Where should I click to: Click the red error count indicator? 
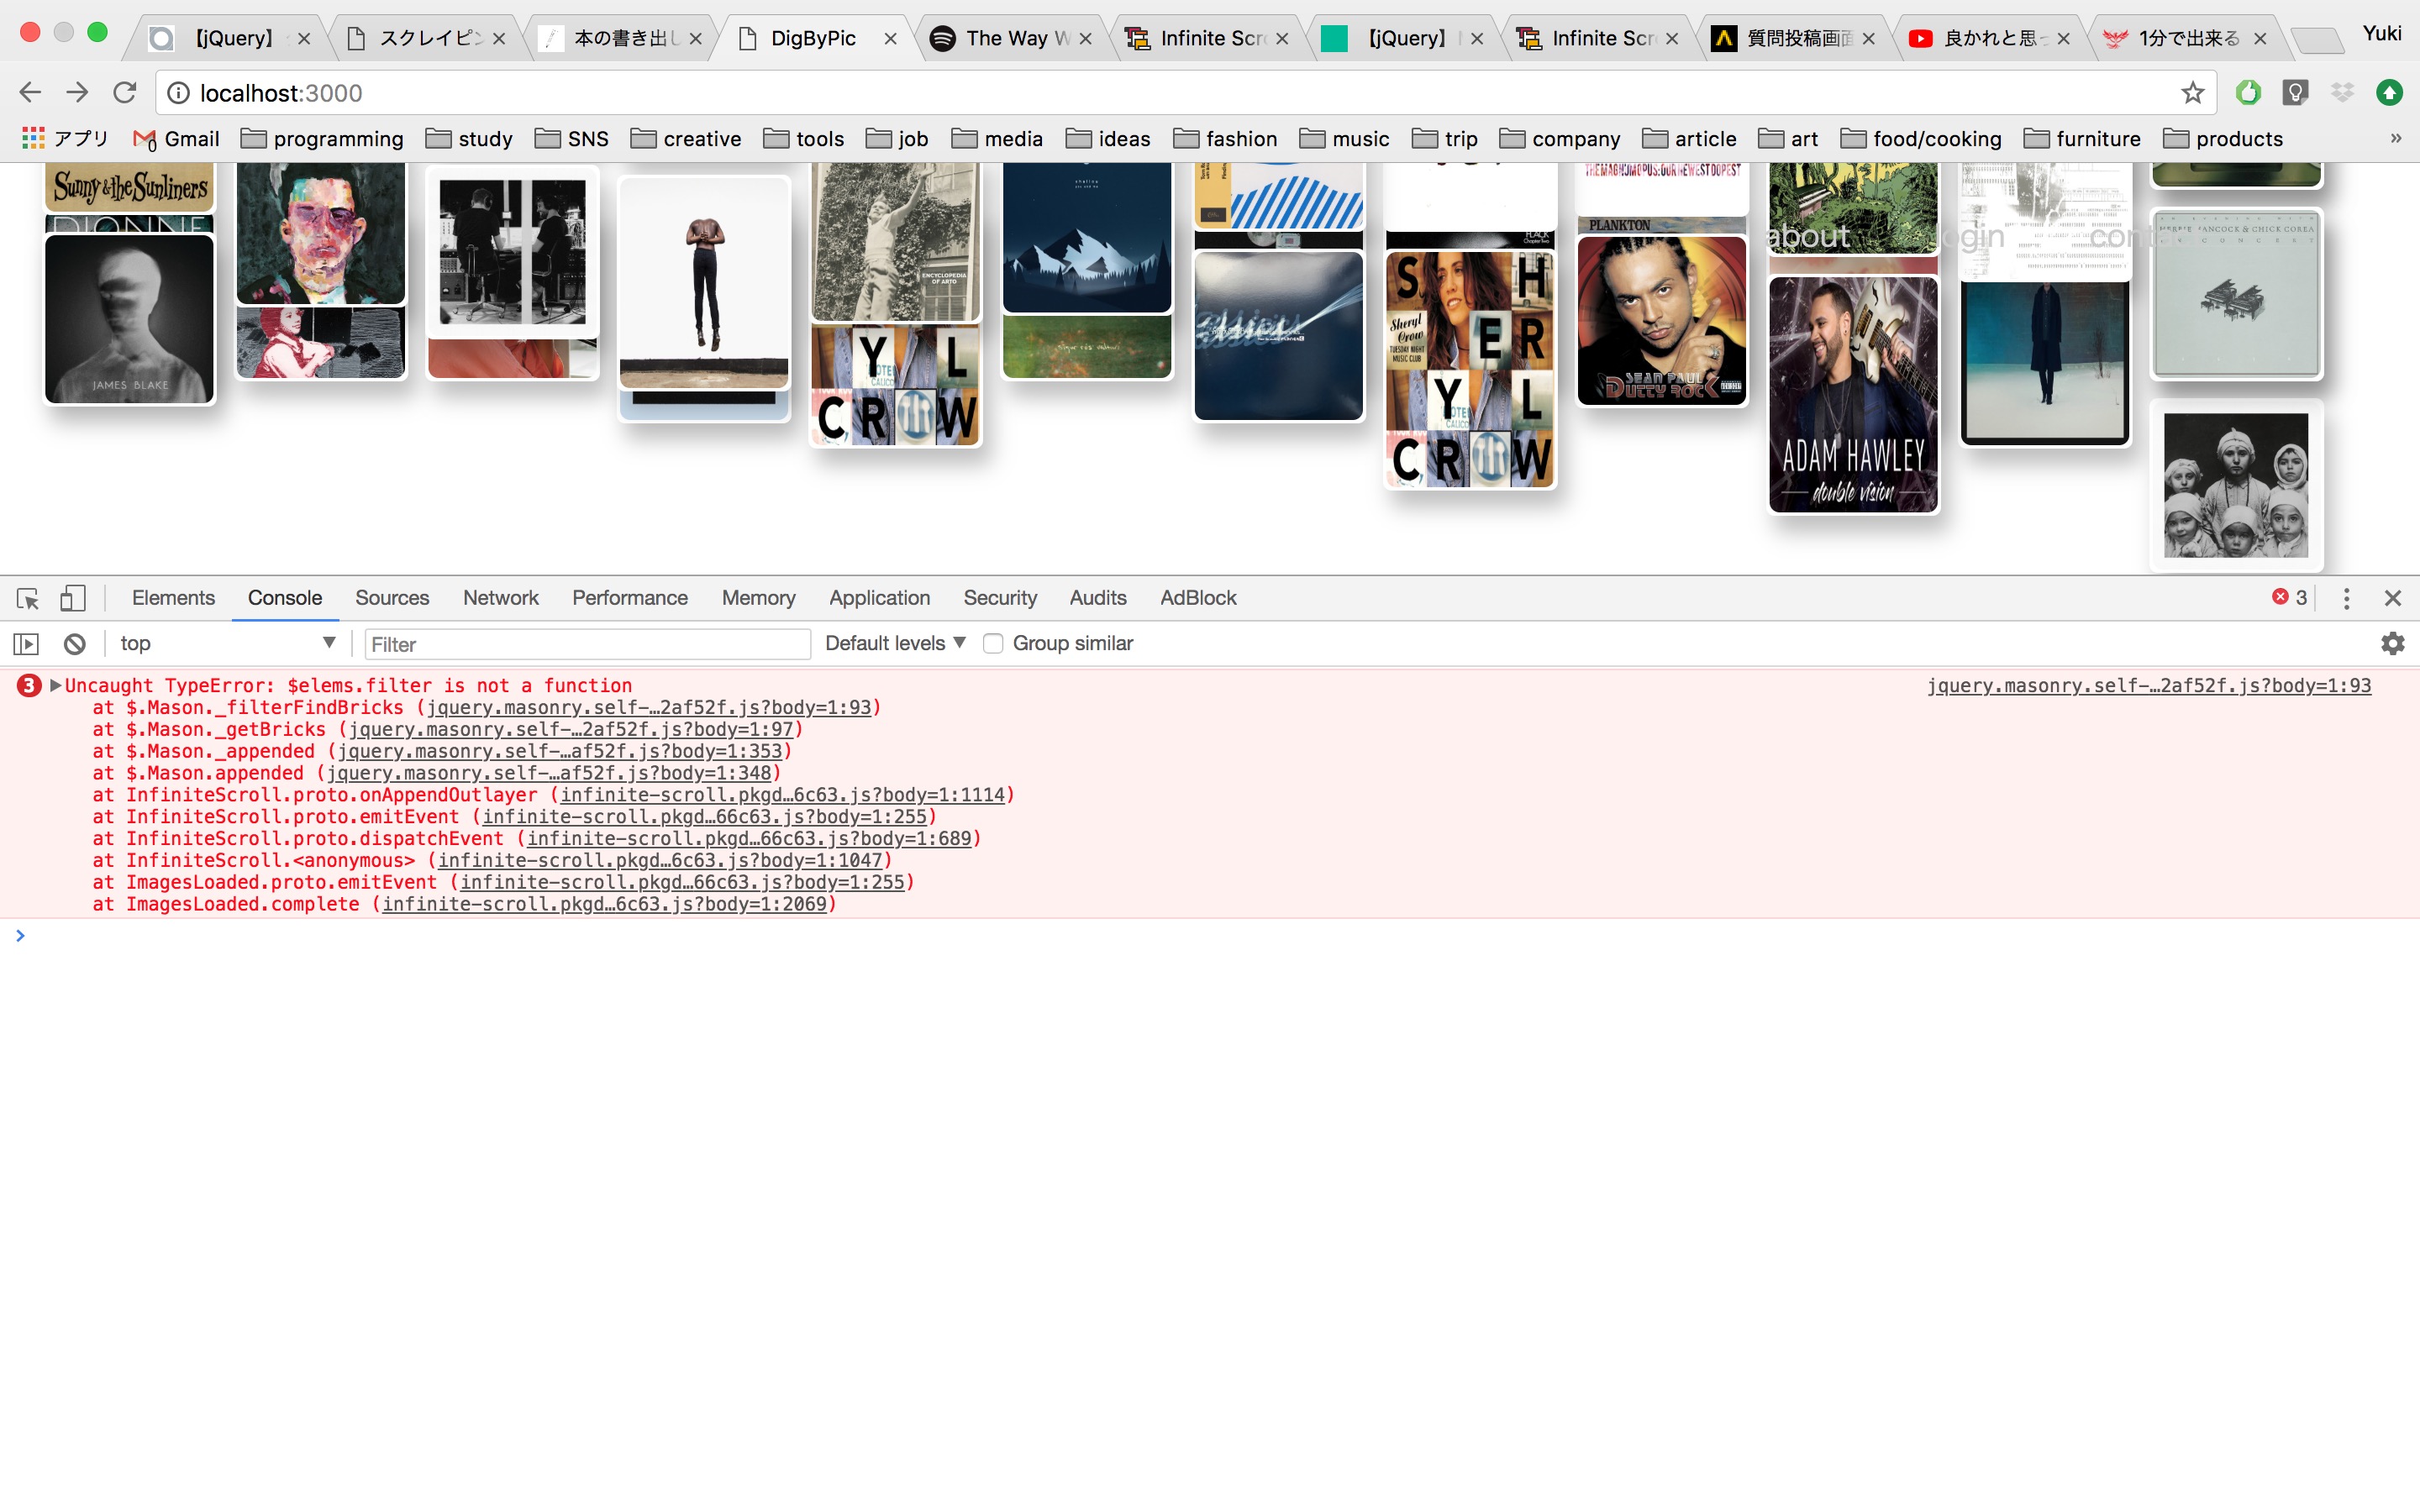coord(2289,598)
